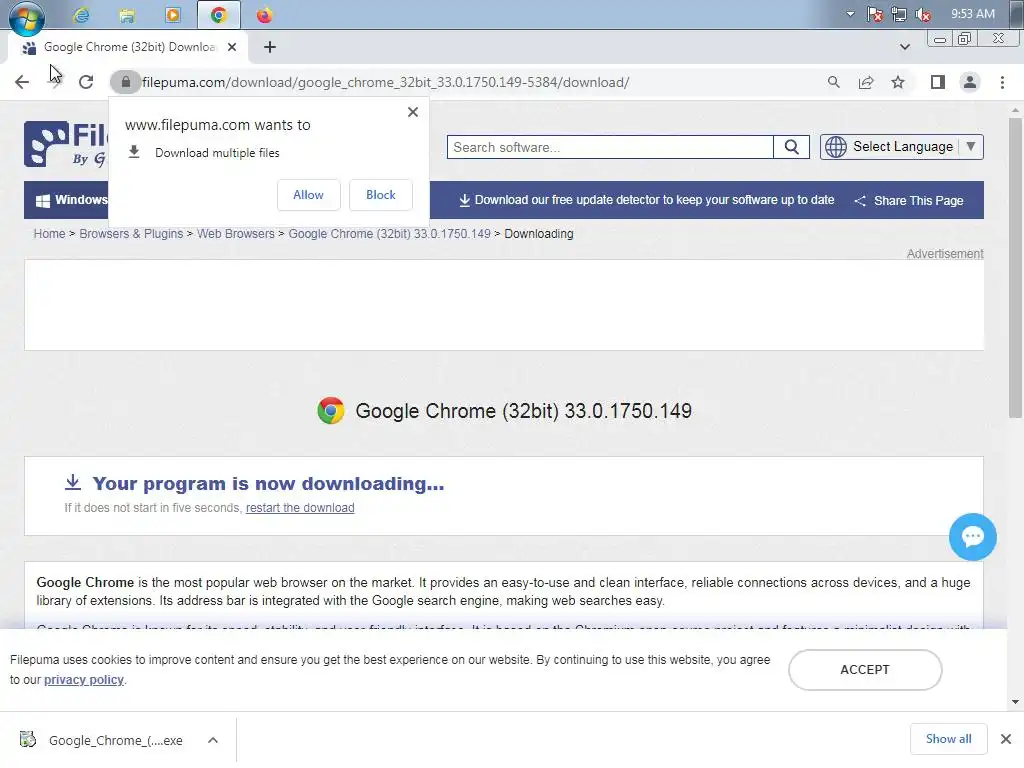Expand download item options chevron

[x=213, y=740]
